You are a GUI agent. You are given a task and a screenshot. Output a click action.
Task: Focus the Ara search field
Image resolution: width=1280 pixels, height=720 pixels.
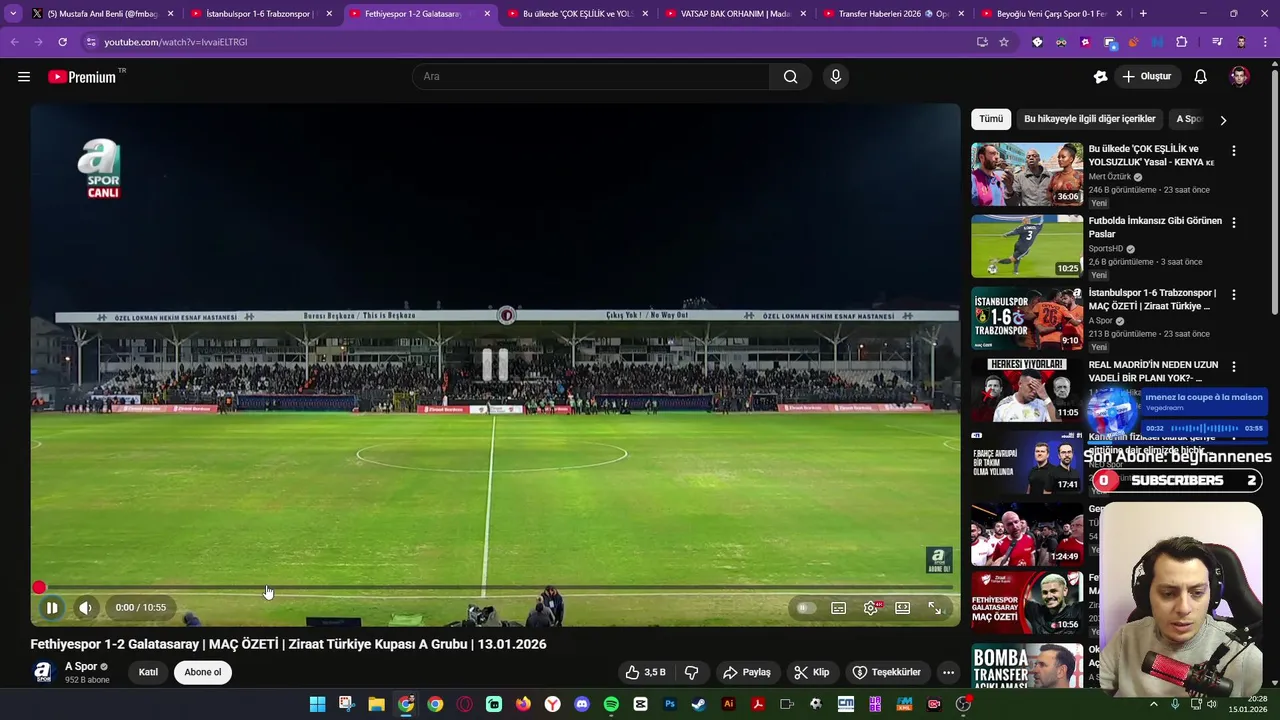point(591,77)
